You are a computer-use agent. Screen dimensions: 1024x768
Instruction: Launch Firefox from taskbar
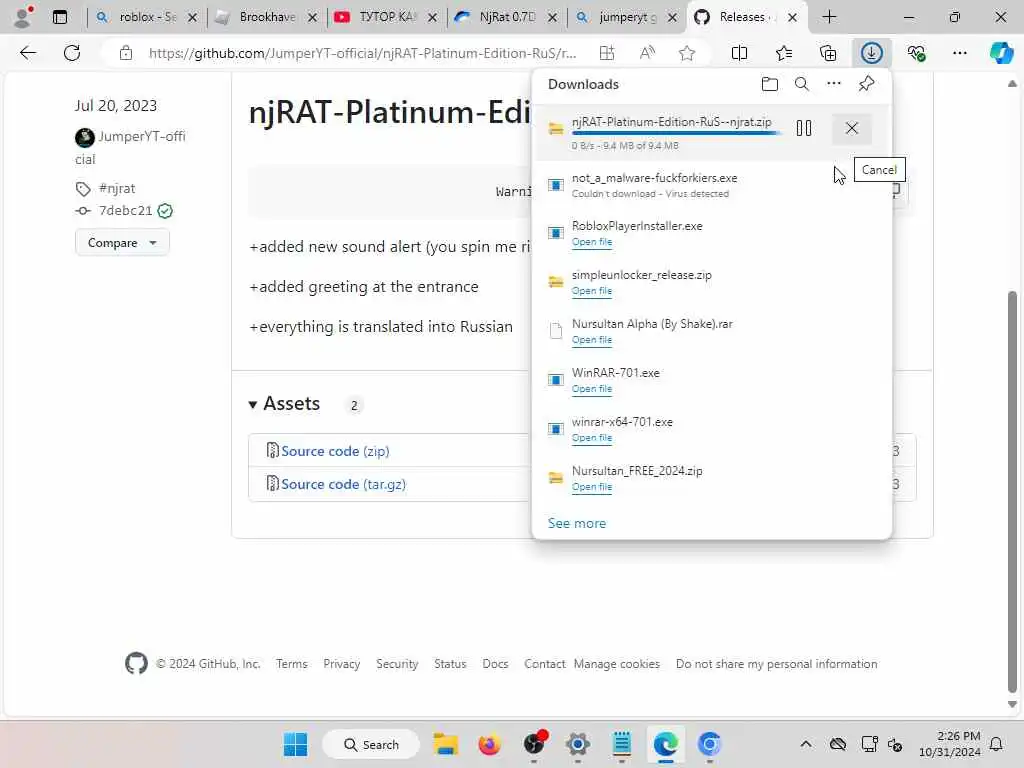click(x=489, y=744)
